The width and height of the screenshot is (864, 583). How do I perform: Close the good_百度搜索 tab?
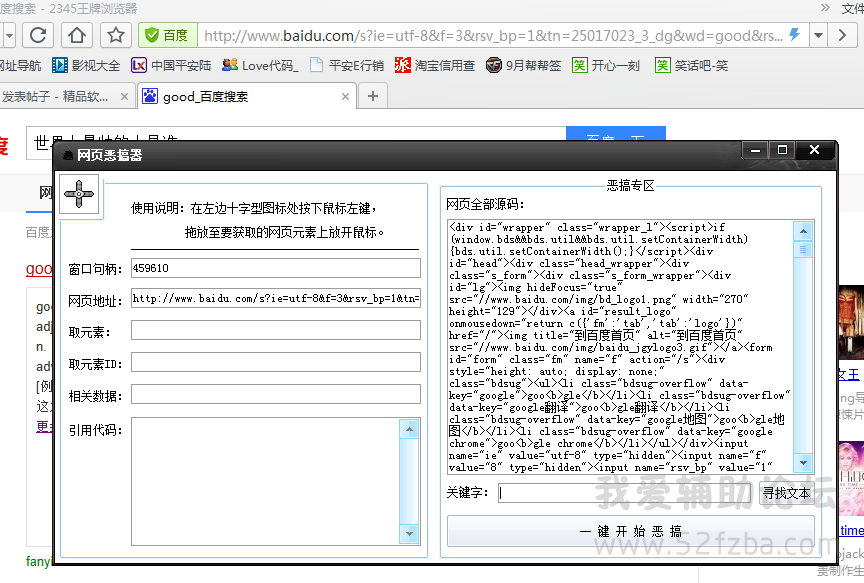click(x=345, y=97)
